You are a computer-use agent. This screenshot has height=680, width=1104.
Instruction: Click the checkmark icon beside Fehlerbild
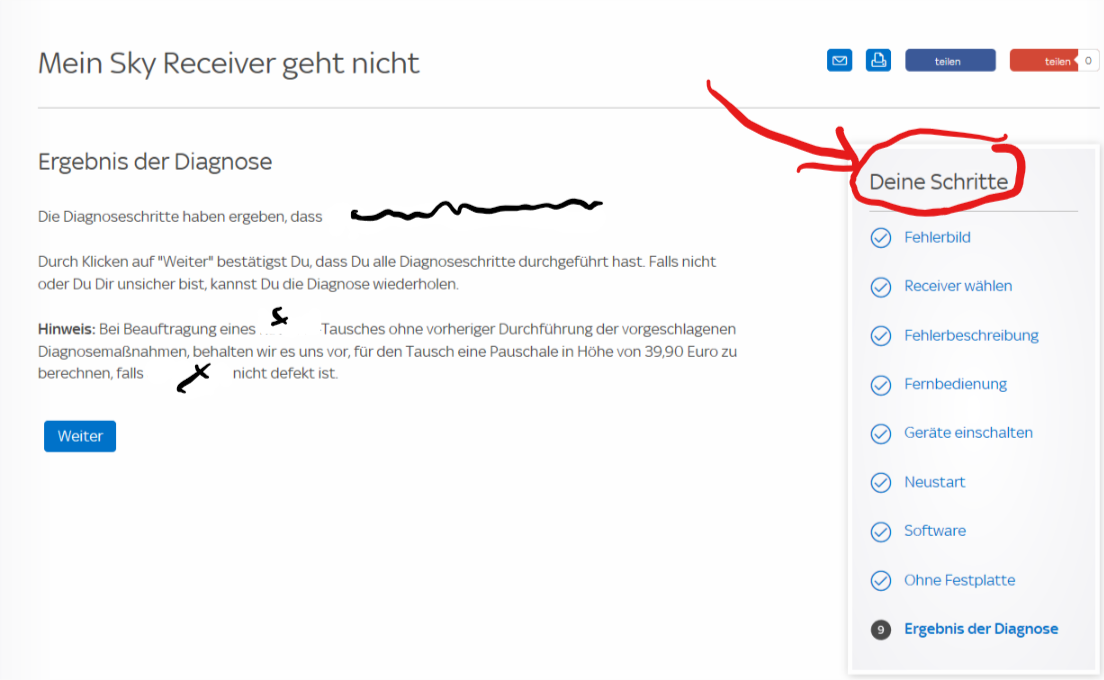(x=881, y=238)
